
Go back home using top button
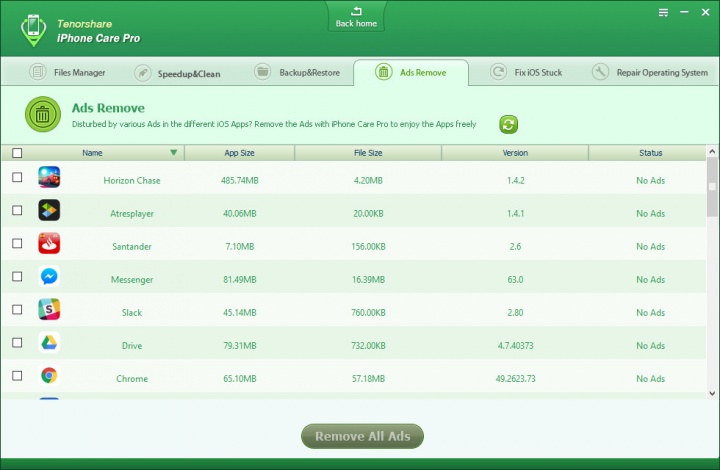point(356,17)
